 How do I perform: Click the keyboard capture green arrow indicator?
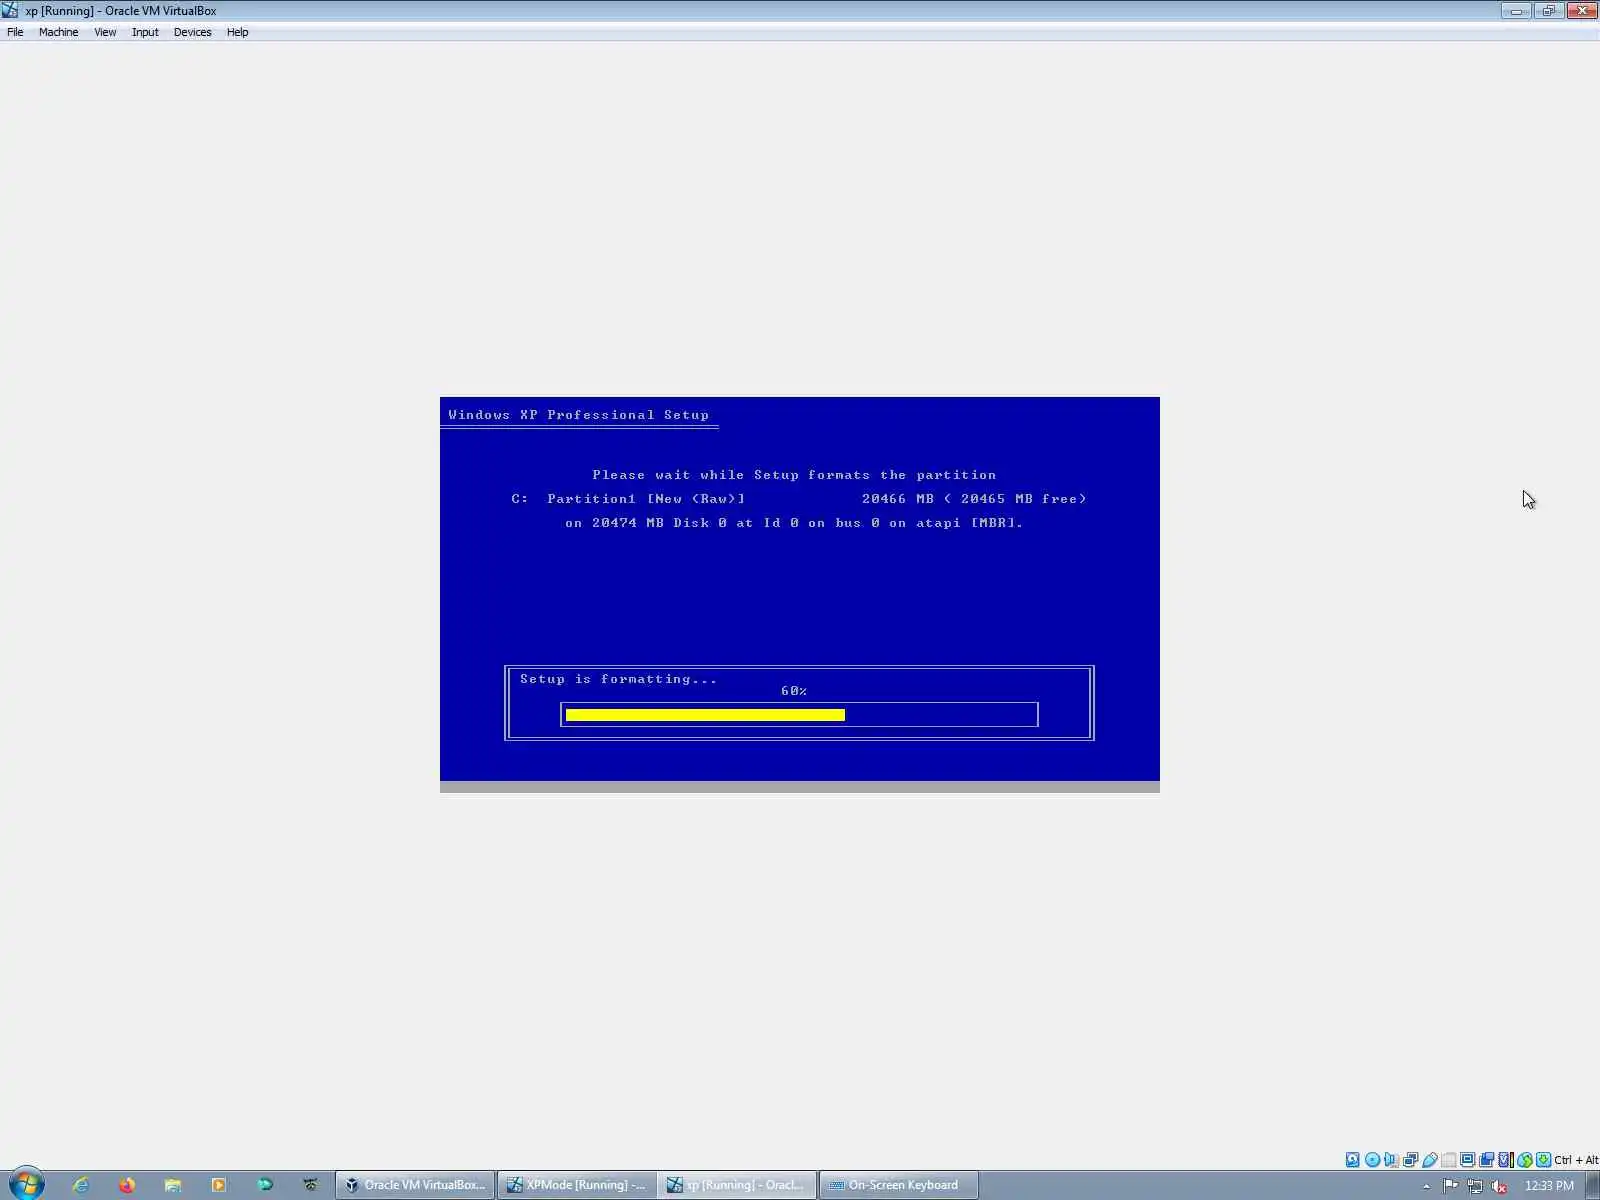(x=1543, y=1160)
